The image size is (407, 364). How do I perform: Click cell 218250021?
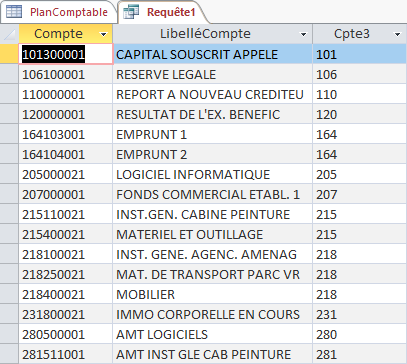coord(66,274)
